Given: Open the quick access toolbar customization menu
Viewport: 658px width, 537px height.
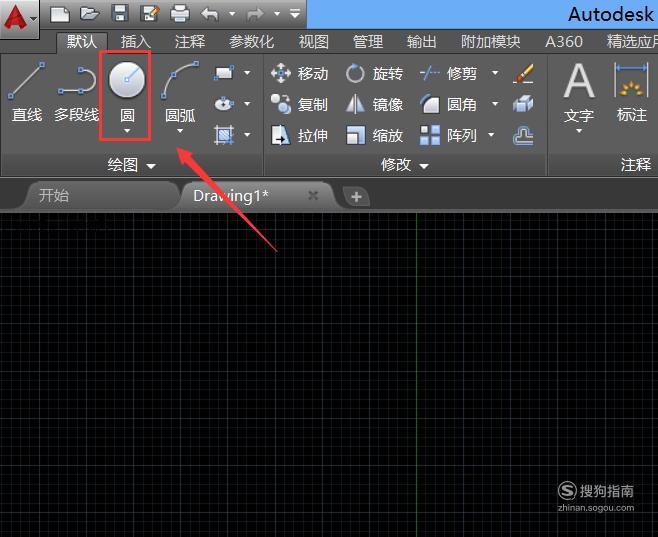Looking at the screenshot, I should coord(295,14).
